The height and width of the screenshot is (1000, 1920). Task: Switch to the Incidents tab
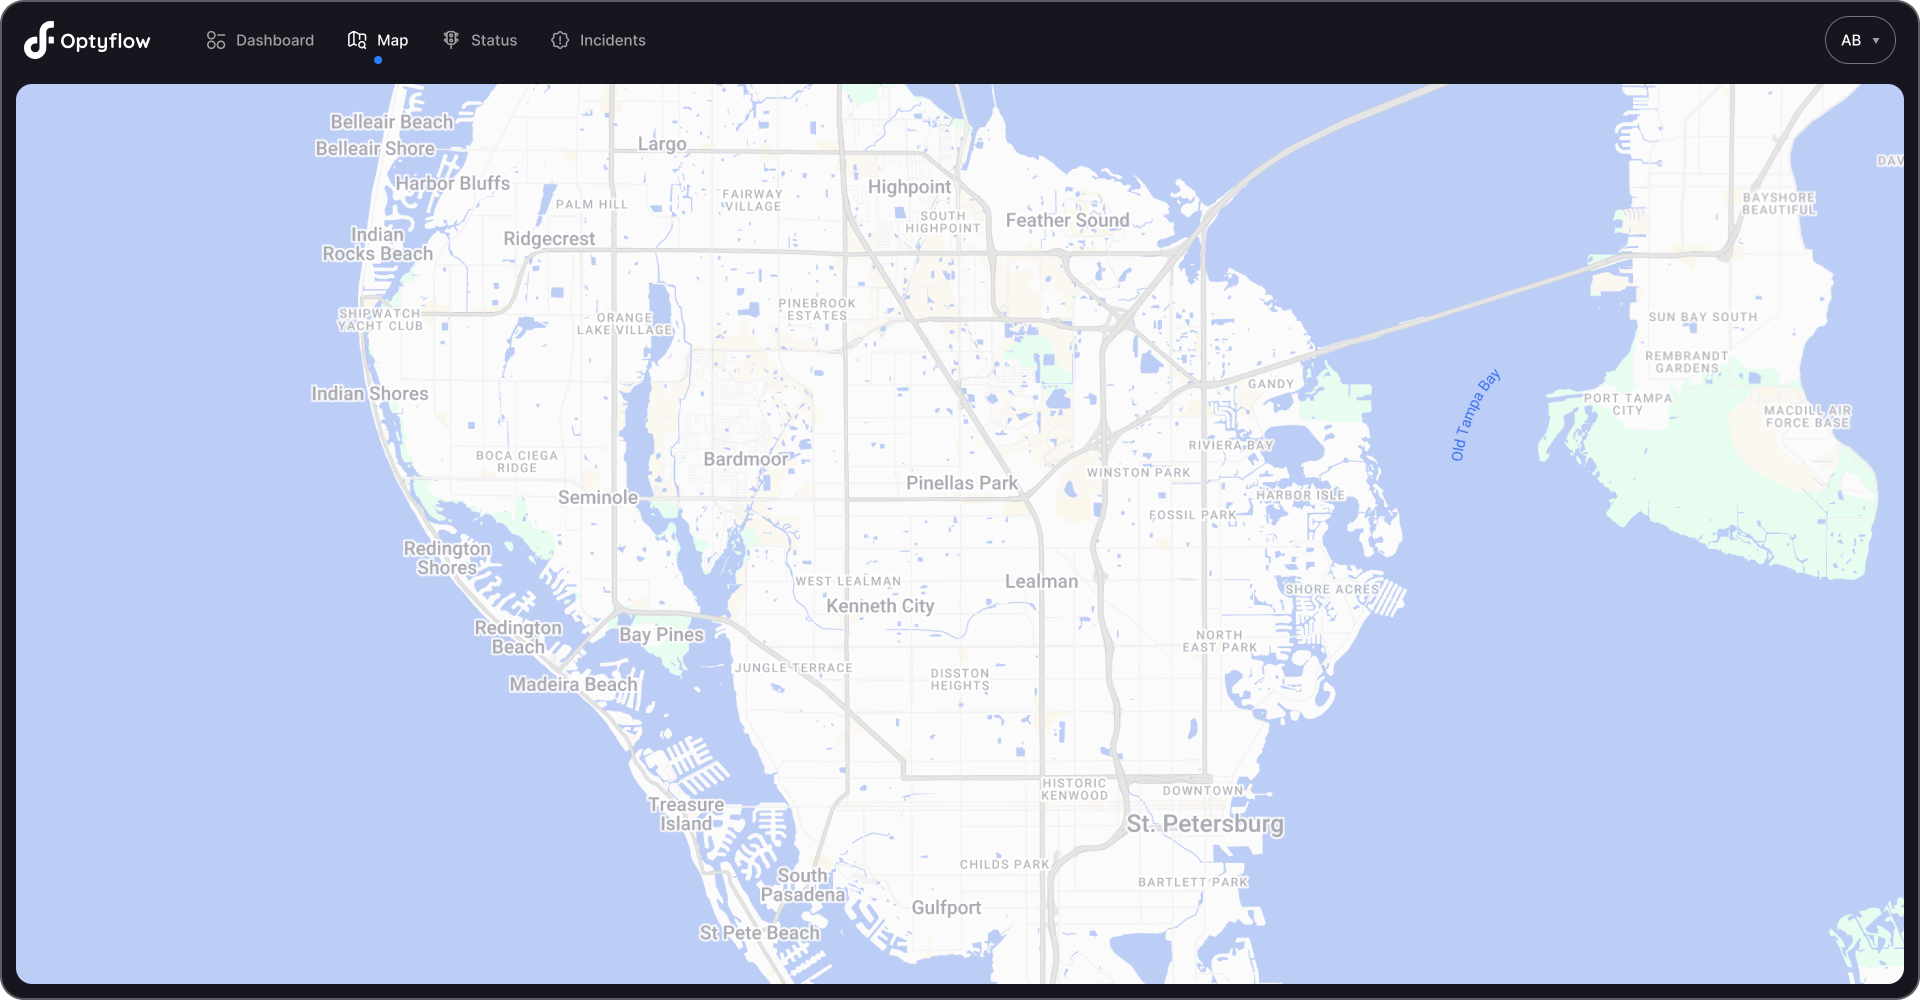pyautogui.click(x=612, y=40)
